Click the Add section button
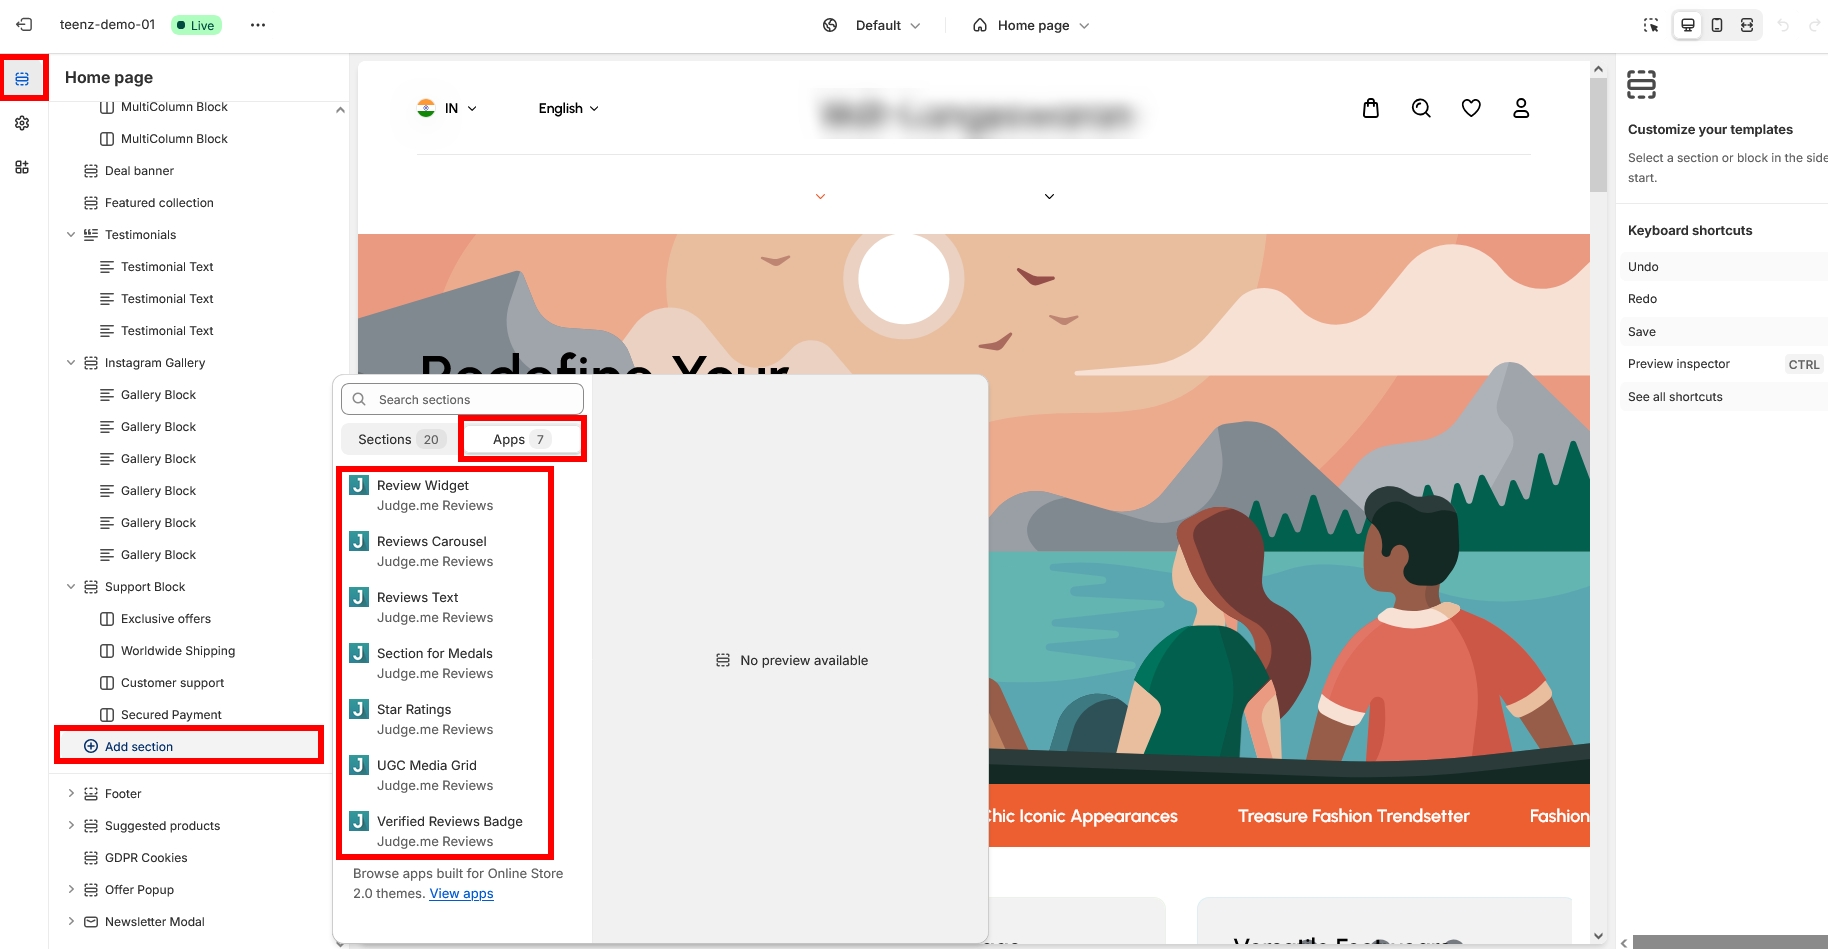Image resolution: width=1828 pixels, height=949 pixels. [x=139, y=747]
